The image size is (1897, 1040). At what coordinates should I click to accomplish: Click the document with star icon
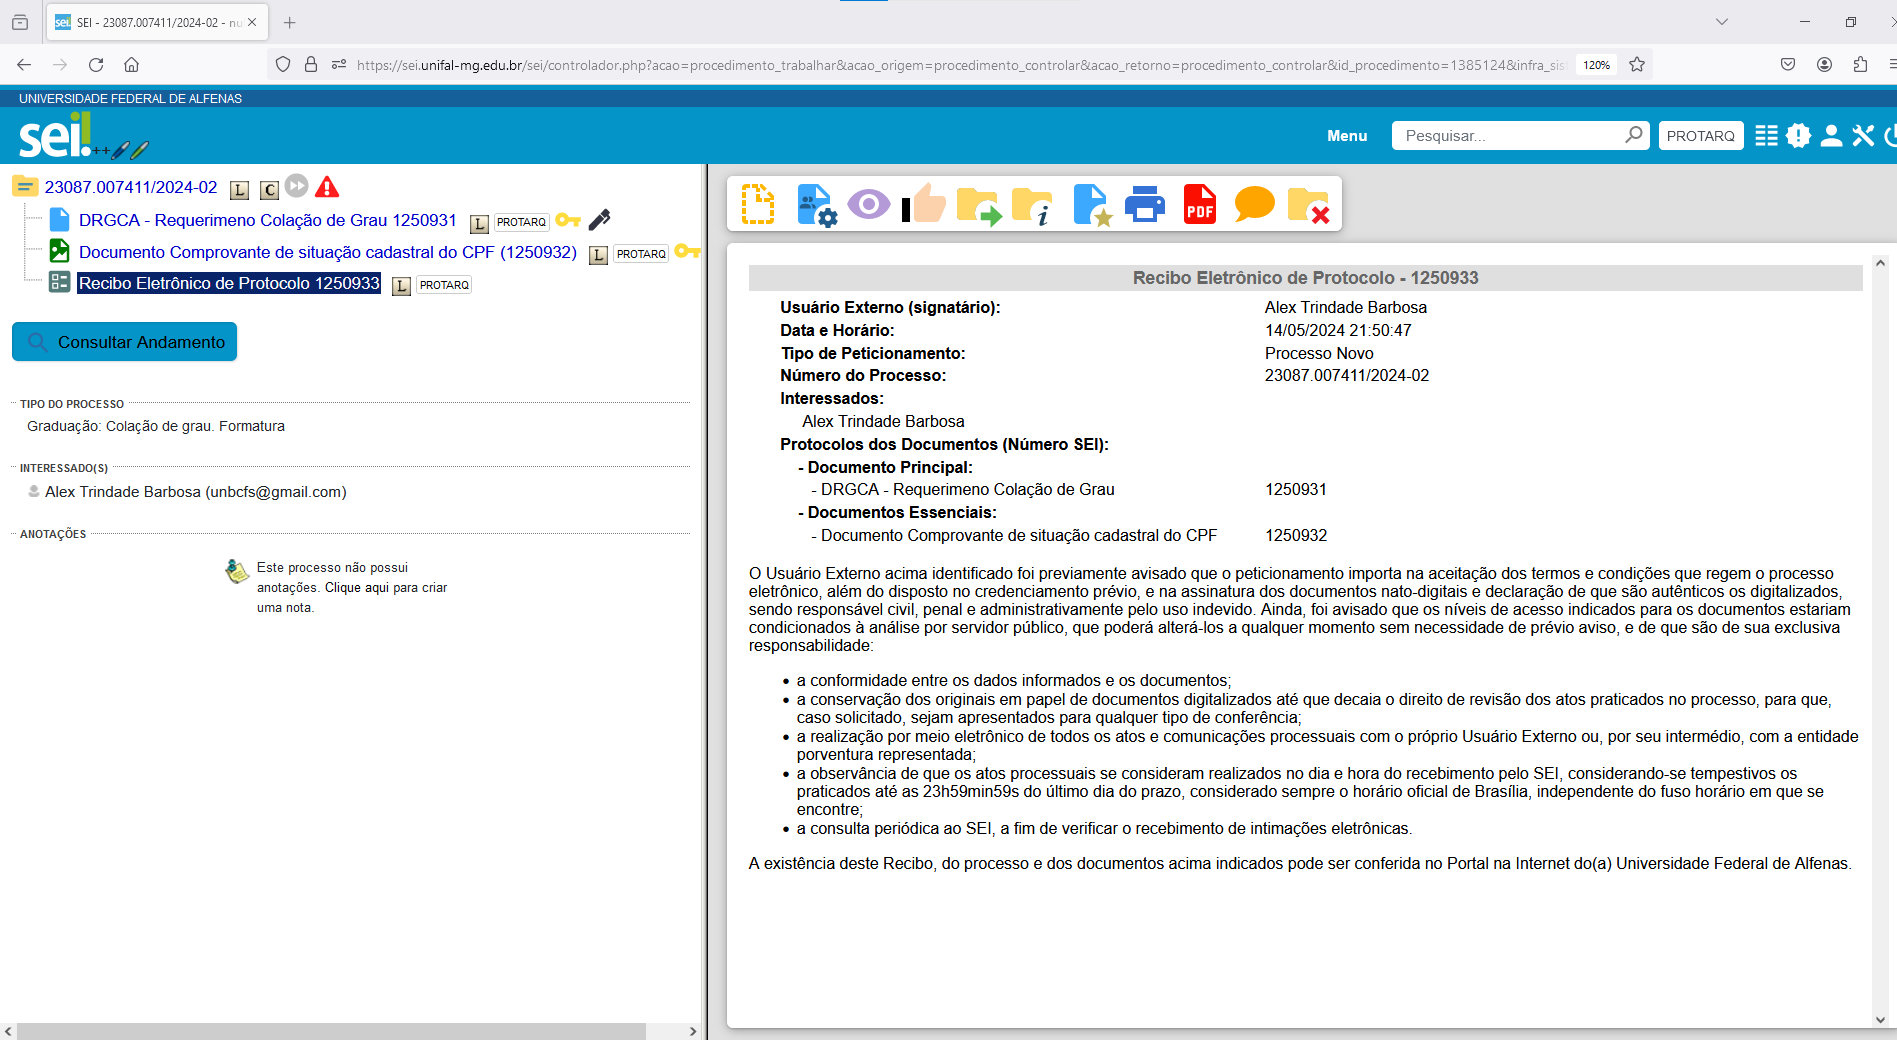click(1092, 204)
